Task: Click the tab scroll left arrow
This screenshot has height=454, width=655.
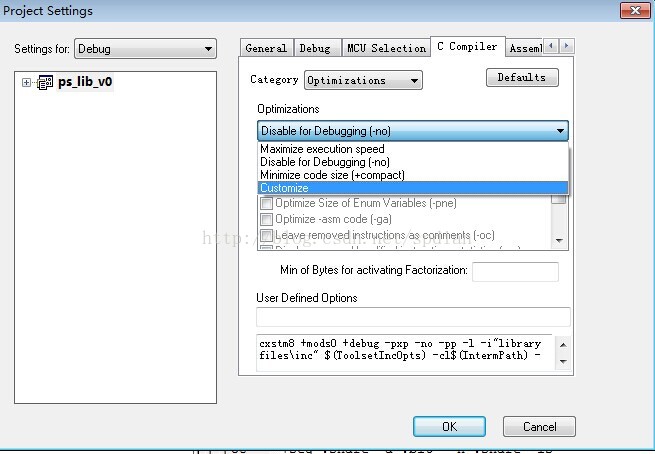Action: coord(551,46)
